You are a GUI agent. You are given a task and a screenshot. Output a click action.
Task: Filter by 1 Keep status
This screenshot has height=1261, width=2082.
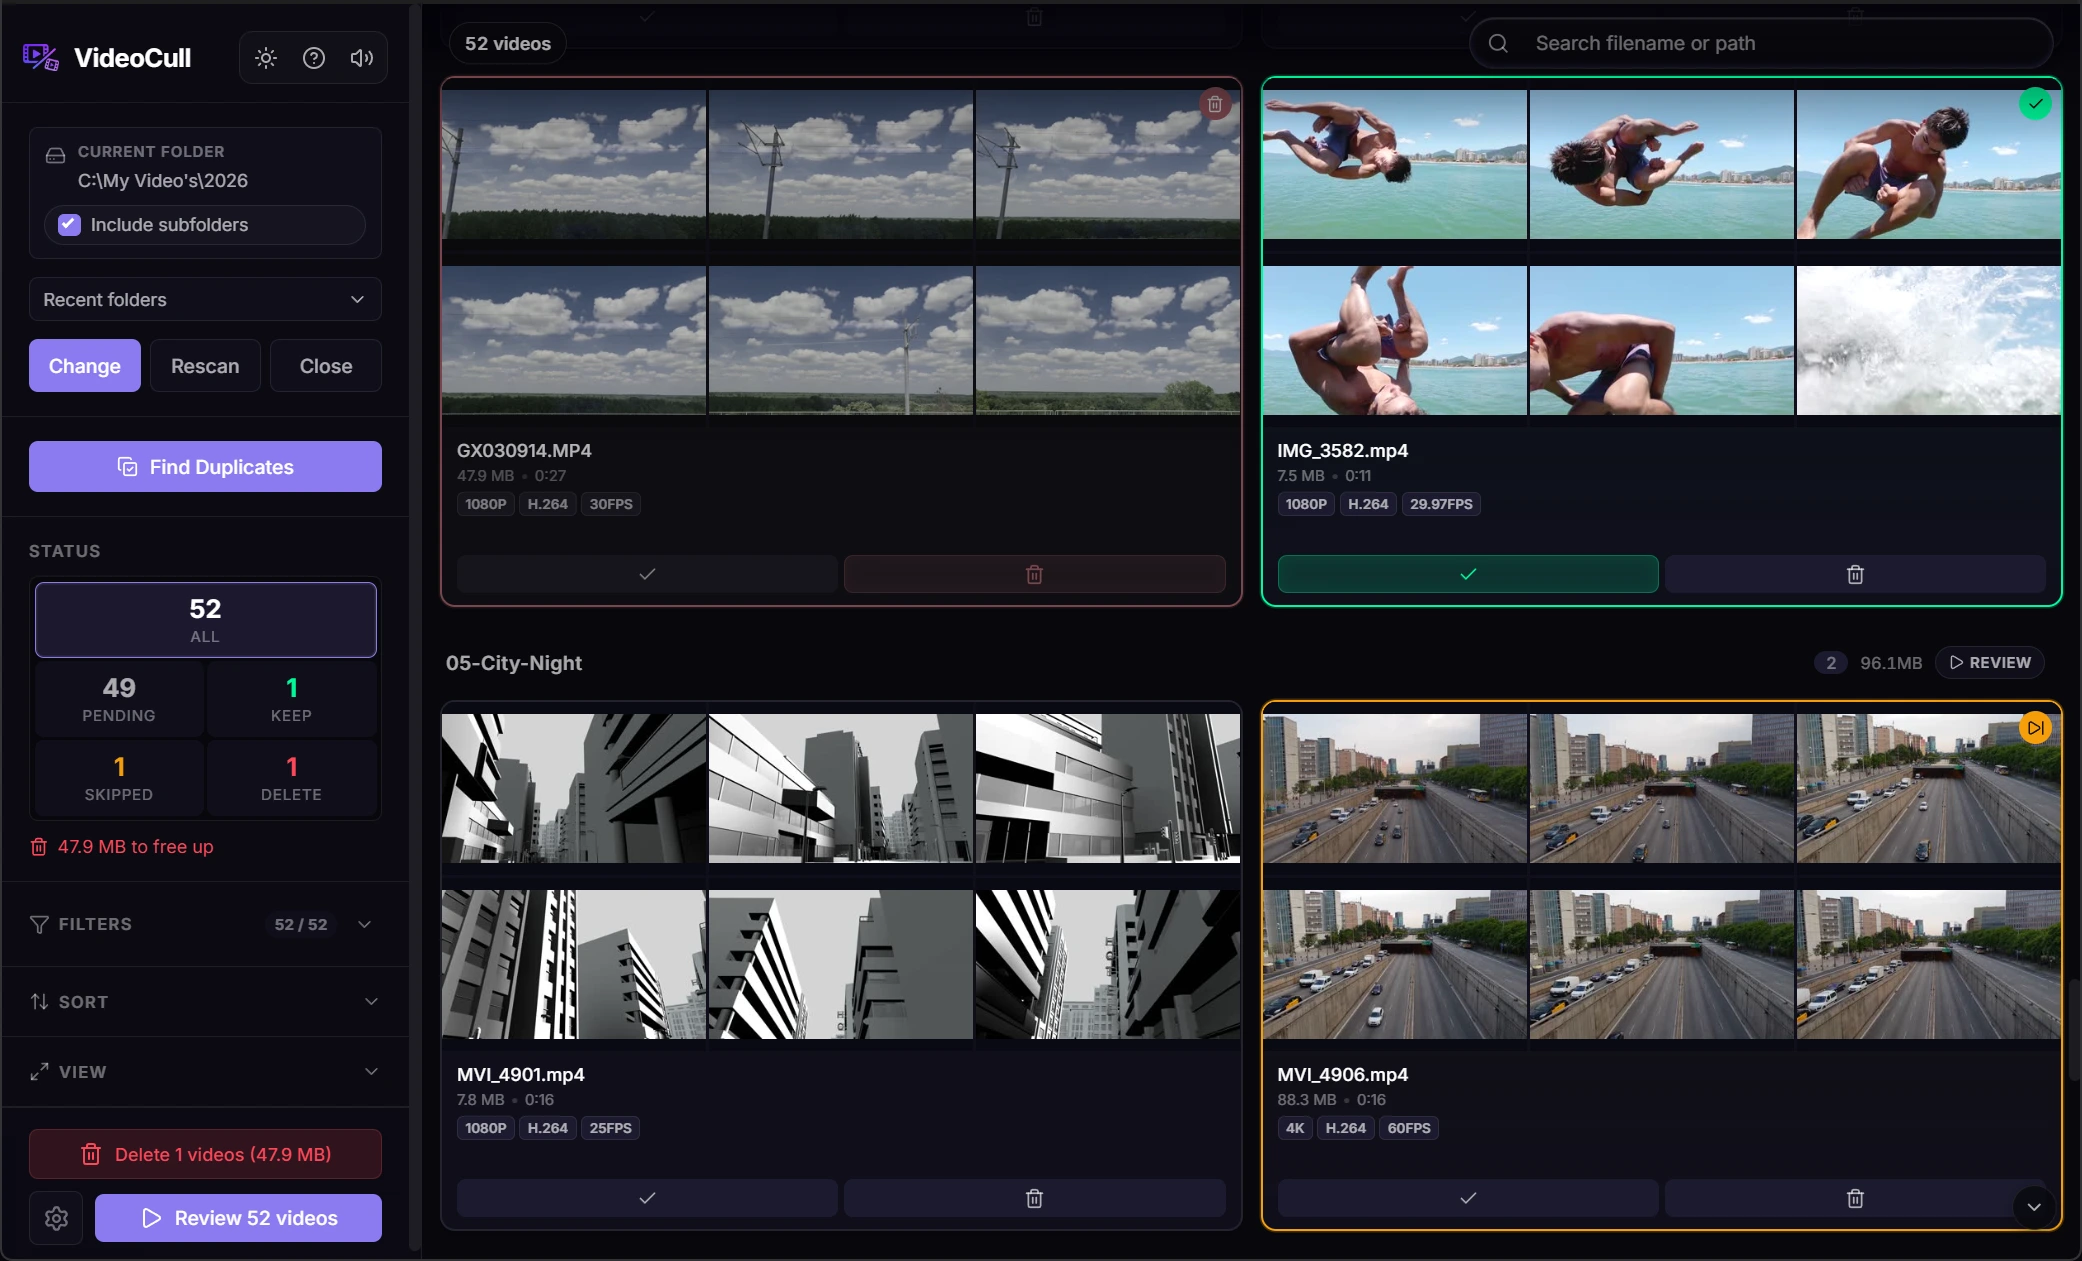[x=291, y=699]
